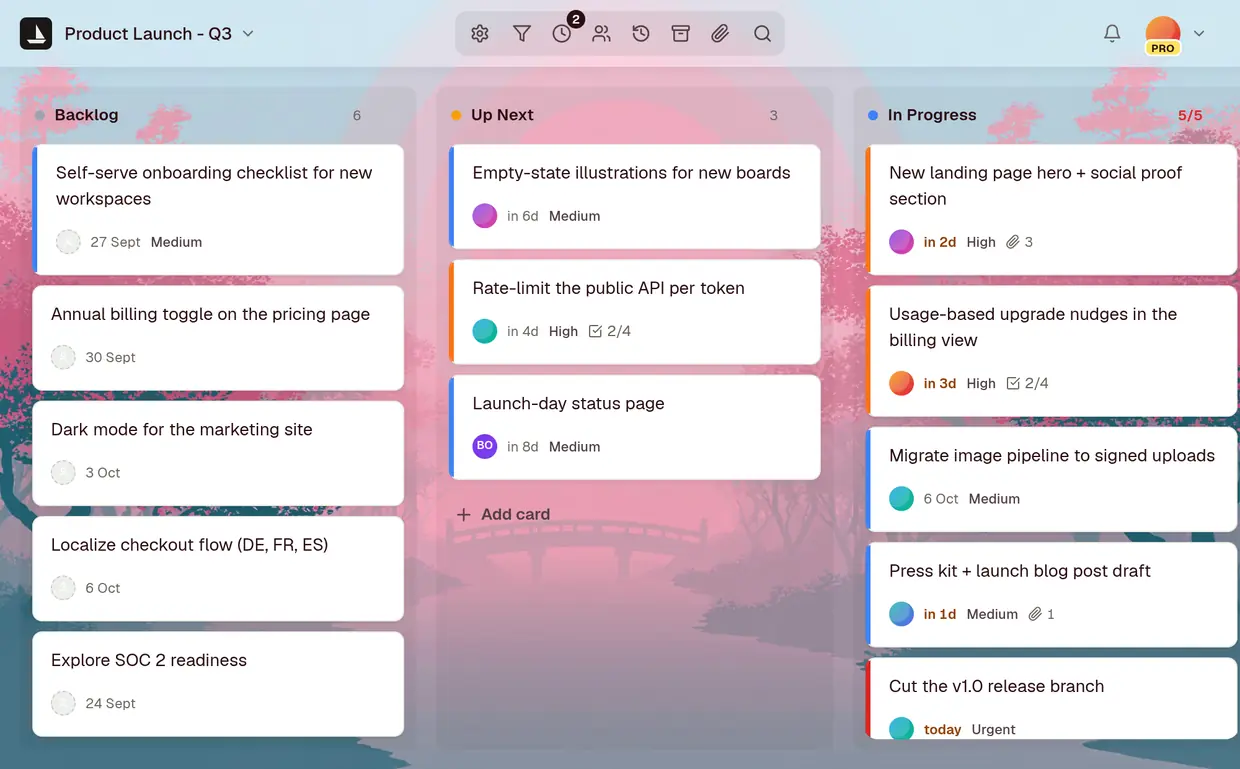Open the Up Next column header
This screenshot has width=1240, height=769.
click(x=502, y=115)
